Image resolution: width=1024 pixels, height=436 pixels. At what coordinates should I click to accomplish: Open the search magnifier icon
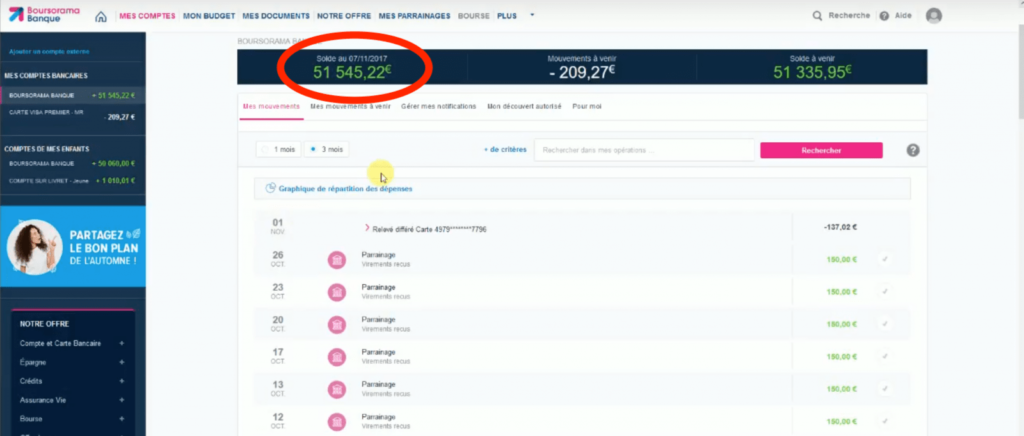[x=817, y=16]
